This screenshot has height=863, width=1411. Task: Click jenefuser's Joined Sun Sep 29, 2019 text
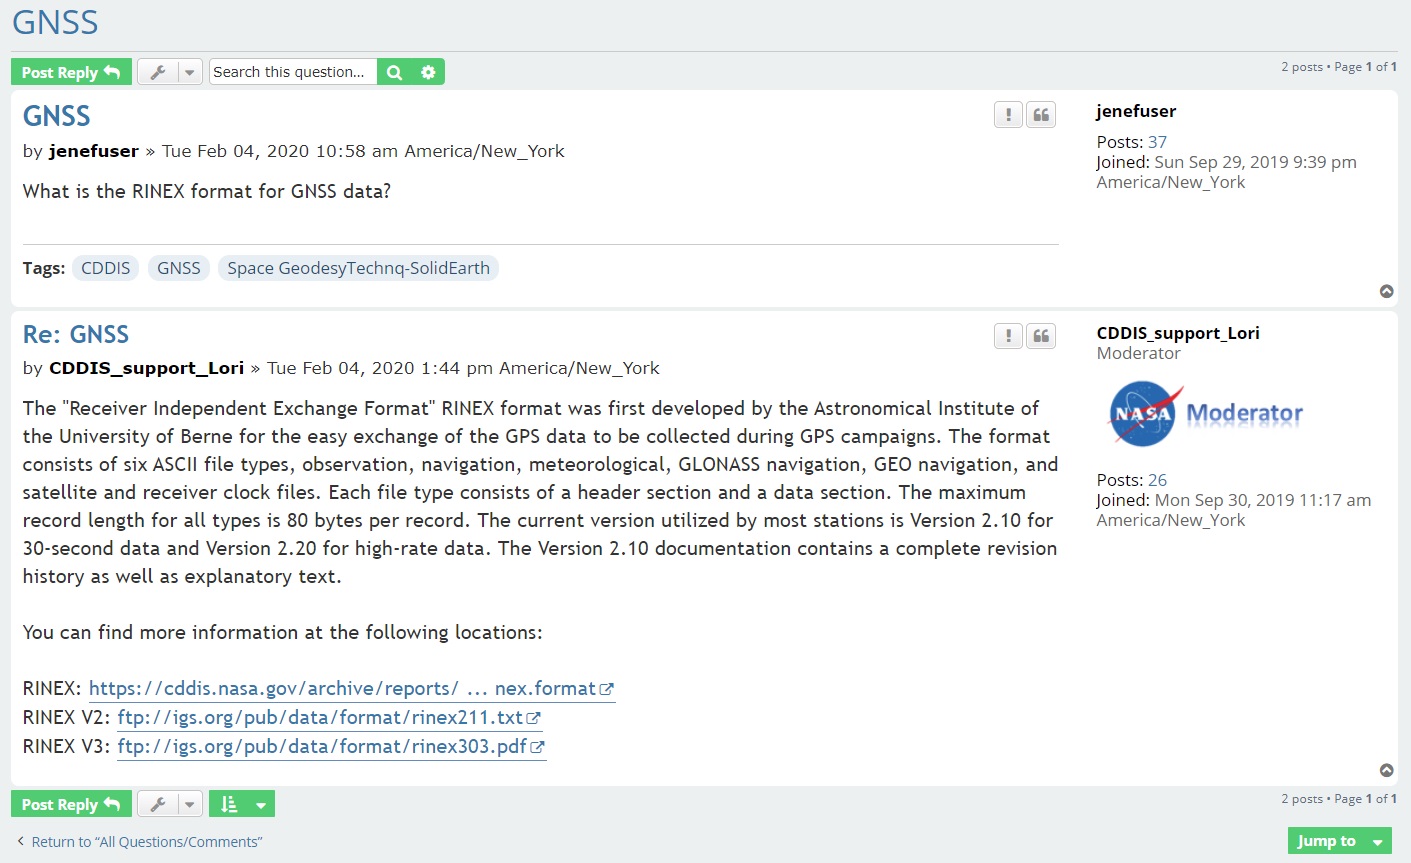[x=1226, y=172]
